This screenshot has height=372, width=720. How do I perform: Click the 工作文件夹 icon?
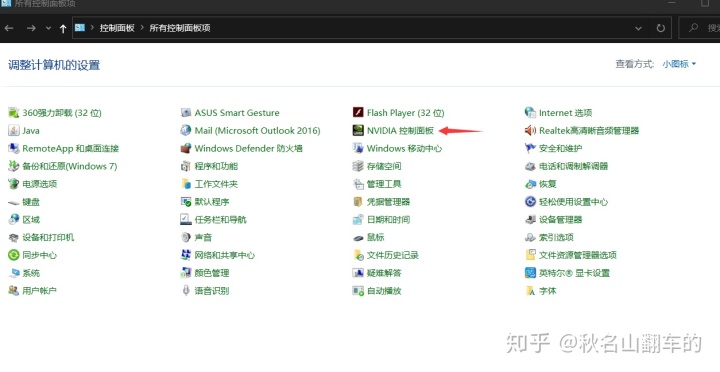click(x=186, y=184)
